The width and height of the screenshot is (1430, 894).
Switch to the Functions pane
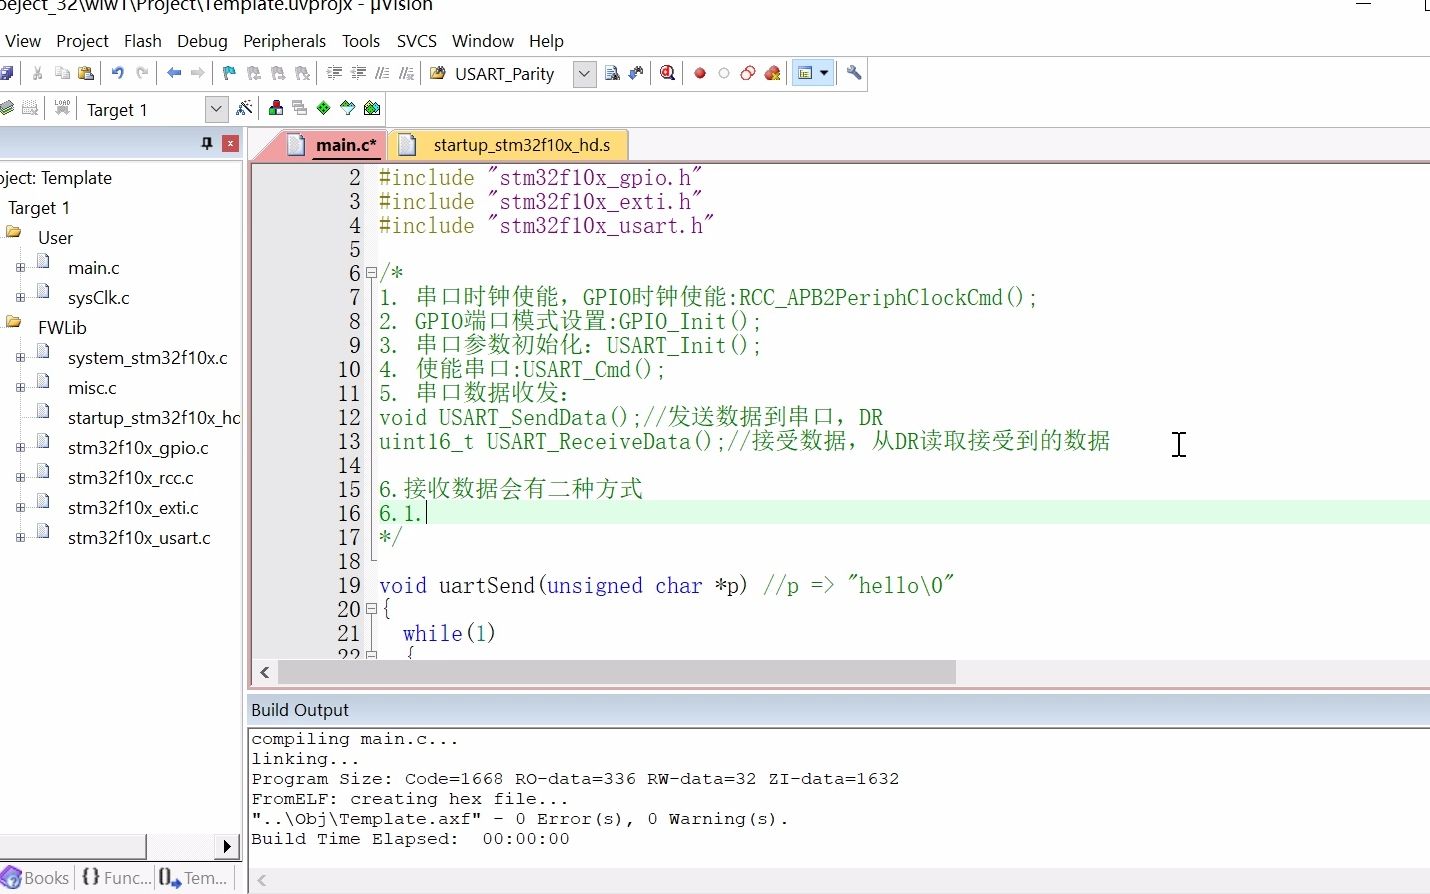click(116, 878)
